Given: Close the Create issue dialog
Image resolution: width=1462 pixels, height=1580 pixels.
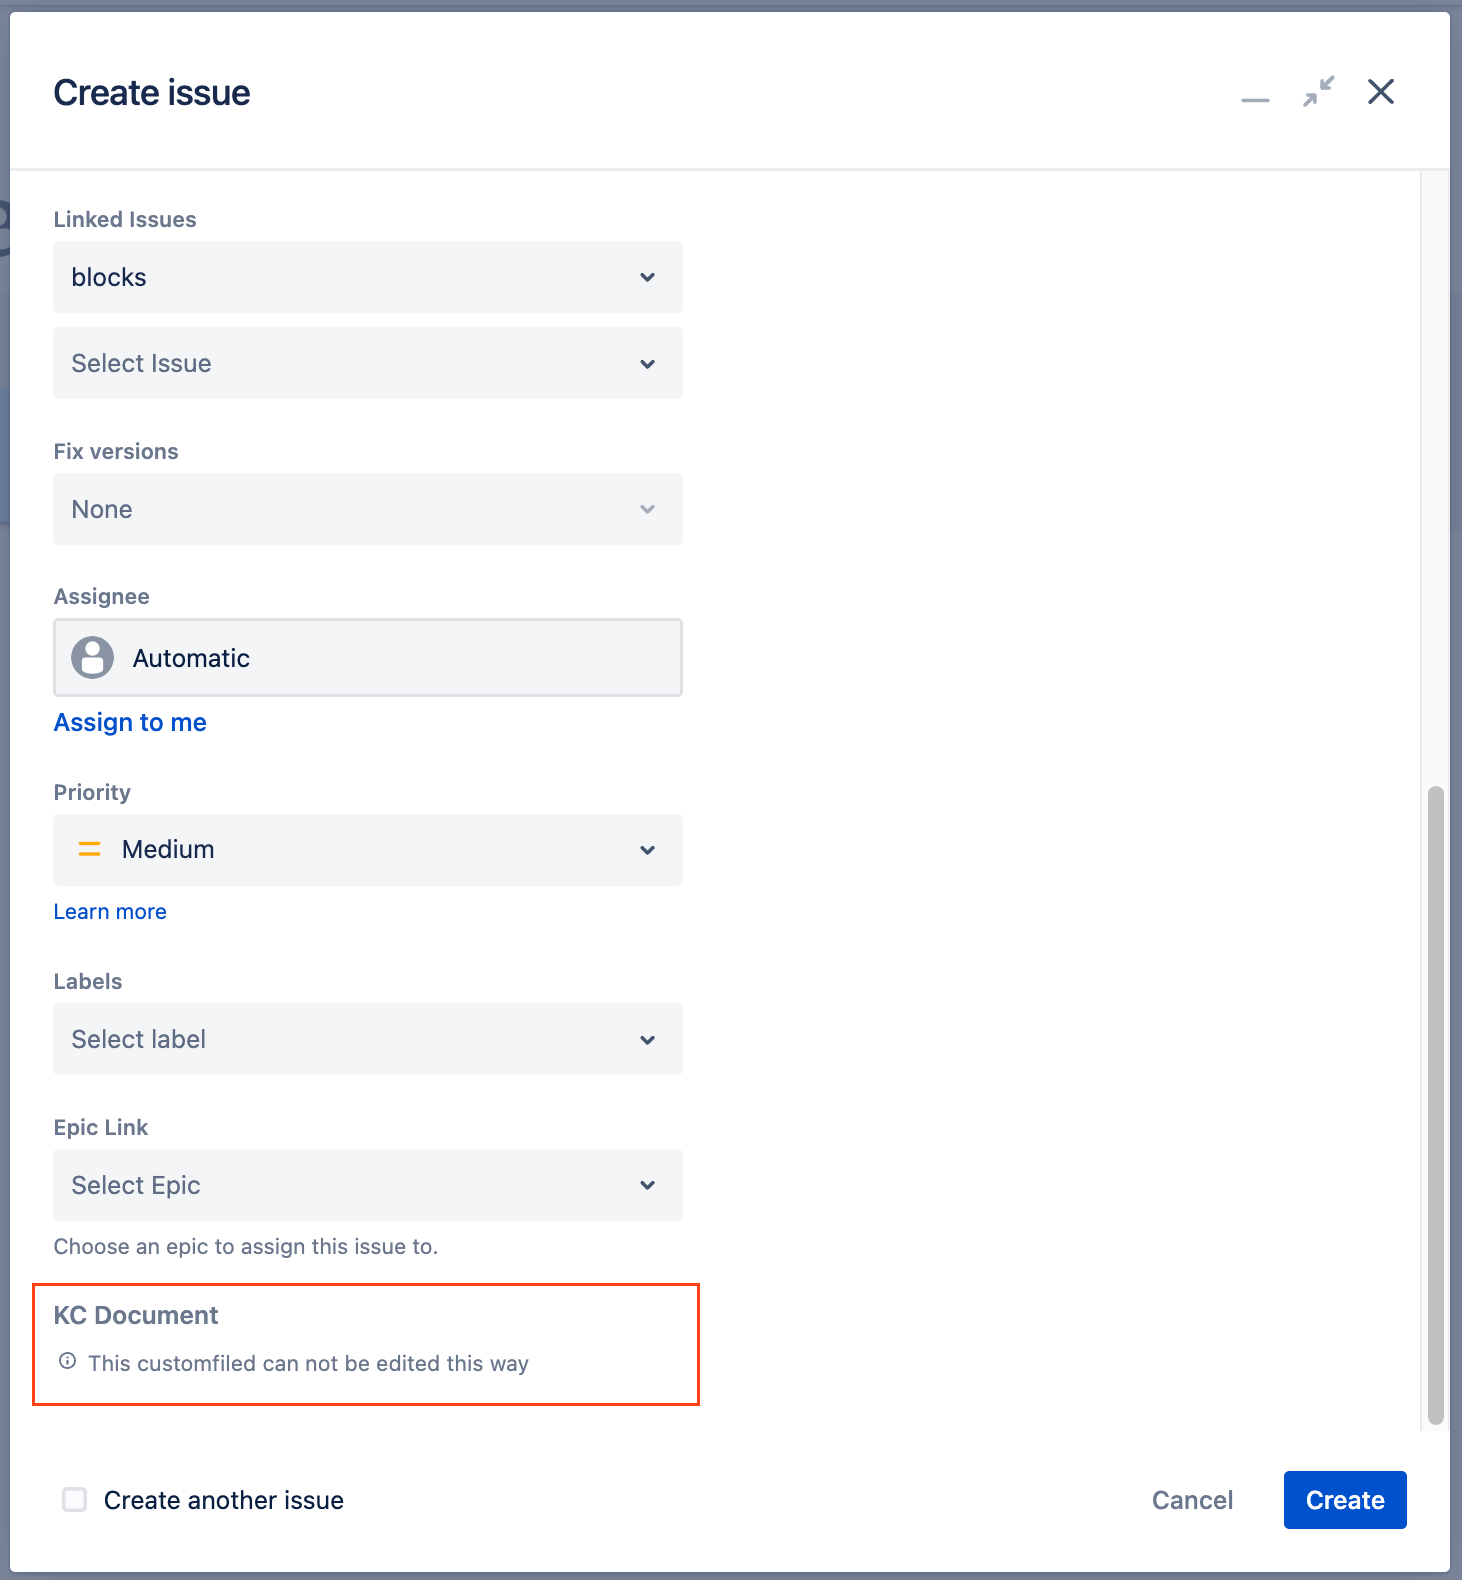Looking at the screenshot, I should [1381, 92].
